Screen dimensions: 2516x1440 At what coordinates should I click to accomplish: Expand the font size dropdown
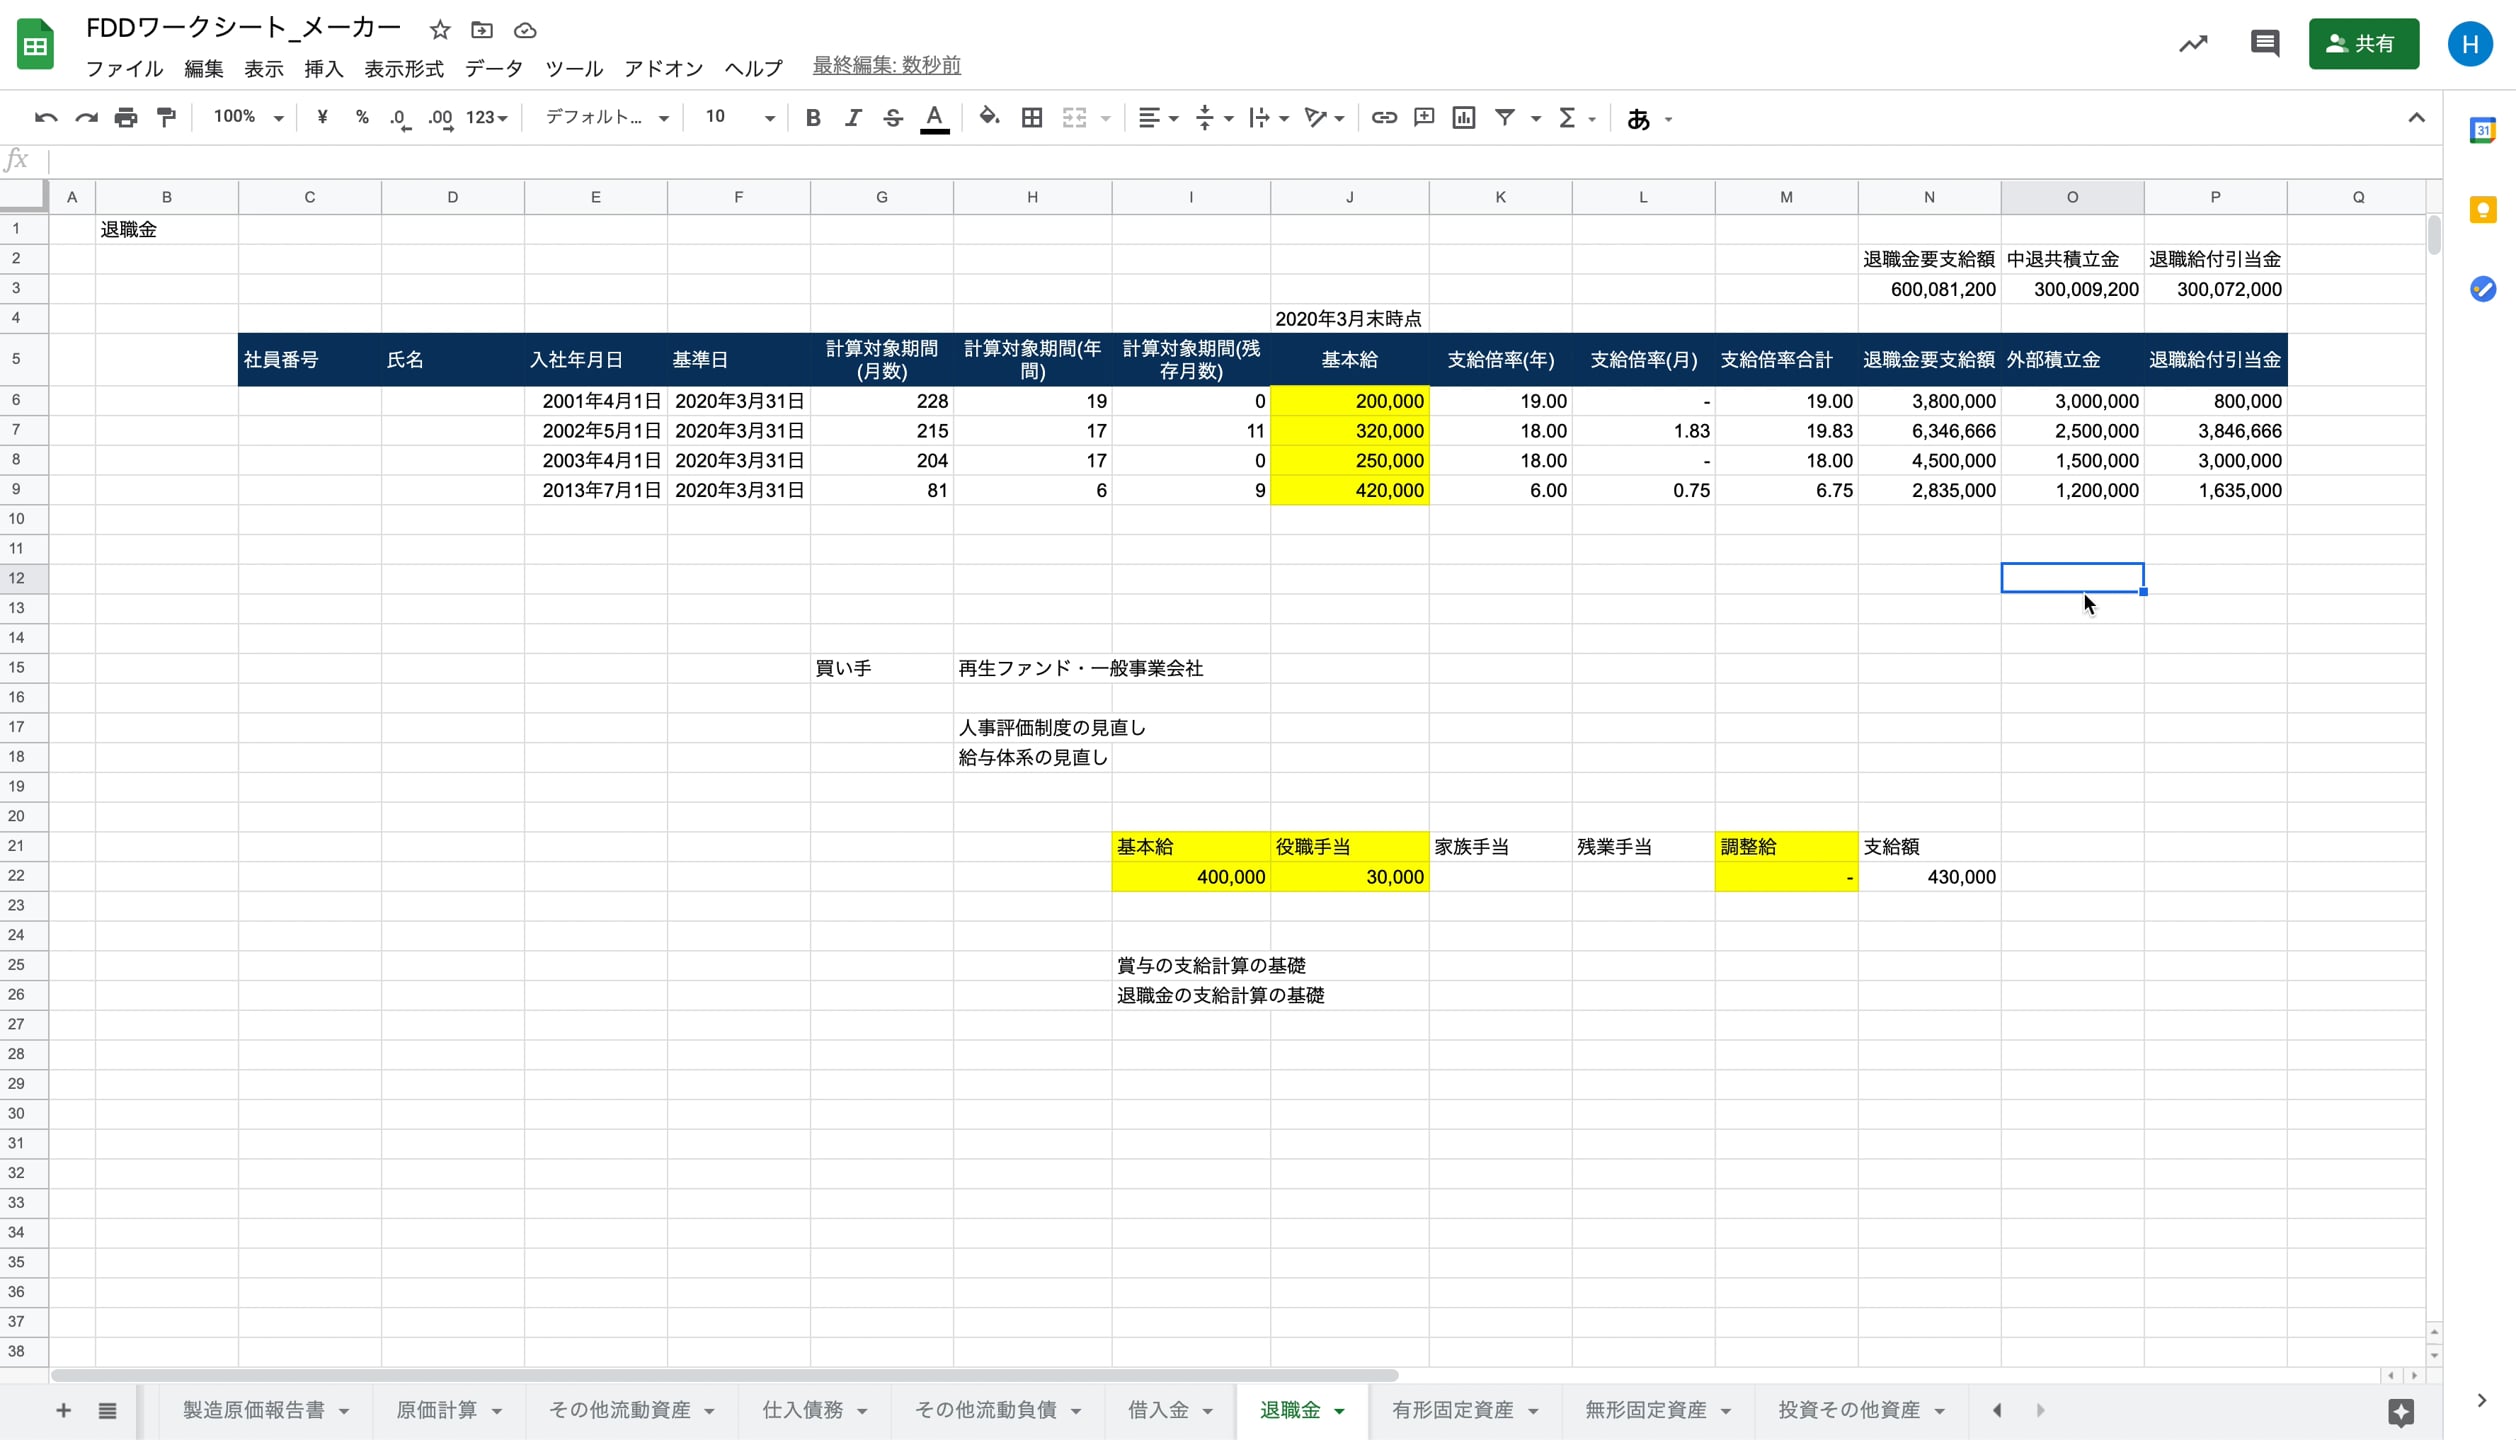point(768,118)
